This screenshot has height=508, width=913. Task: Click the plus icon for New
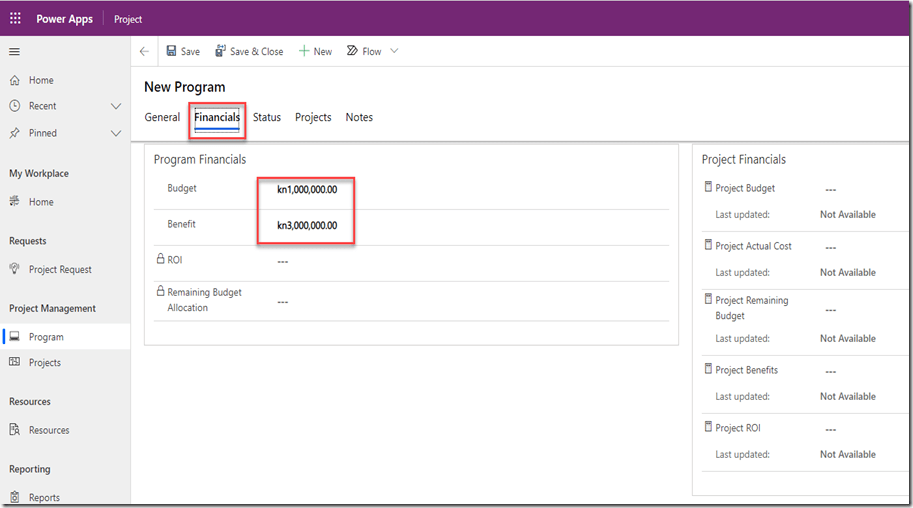[304, 52]
